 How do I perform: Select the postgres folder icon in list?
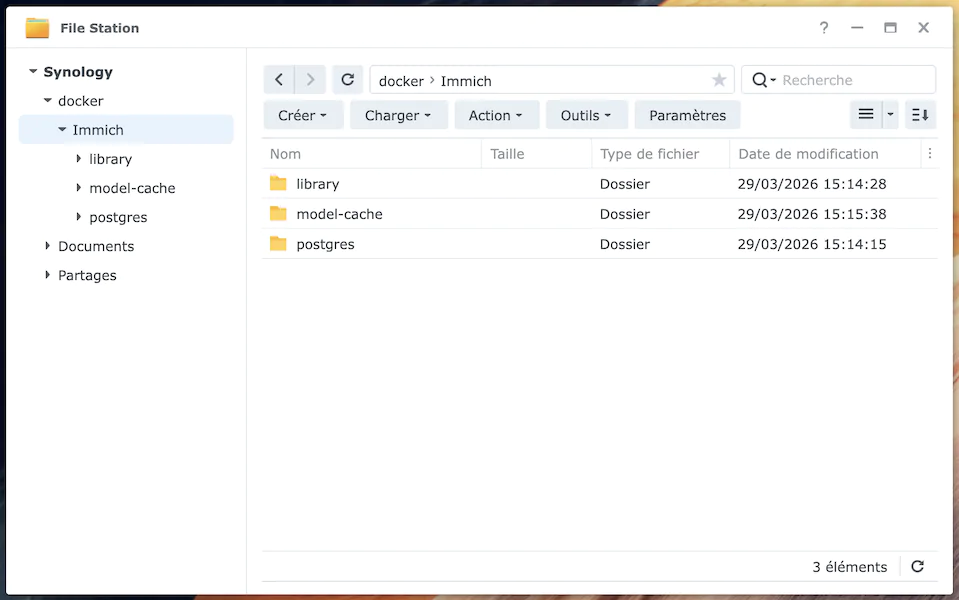click(x=278, y=243)
